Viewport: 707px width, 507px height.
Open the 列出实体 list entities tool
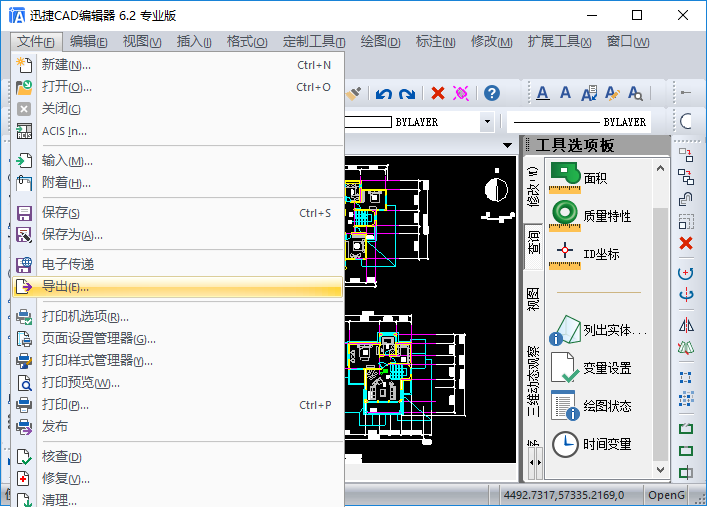pyautogui.click(x=598, y=330)
